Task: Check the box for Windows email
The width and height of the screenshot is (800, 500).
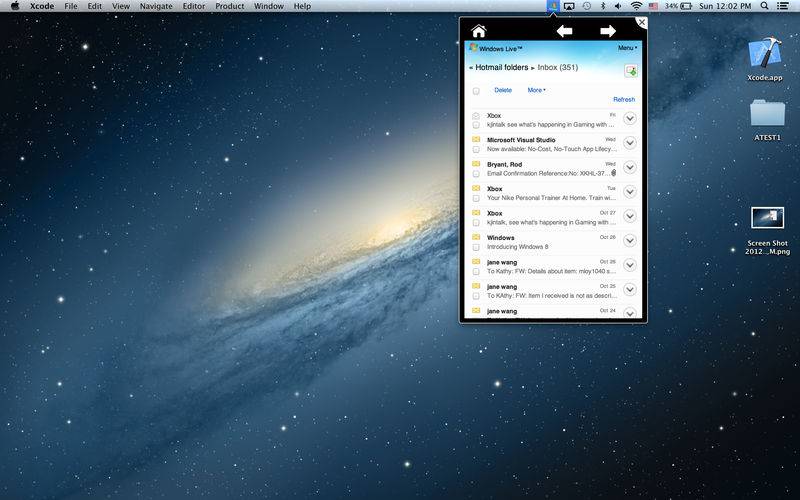Action: (476, 247)
